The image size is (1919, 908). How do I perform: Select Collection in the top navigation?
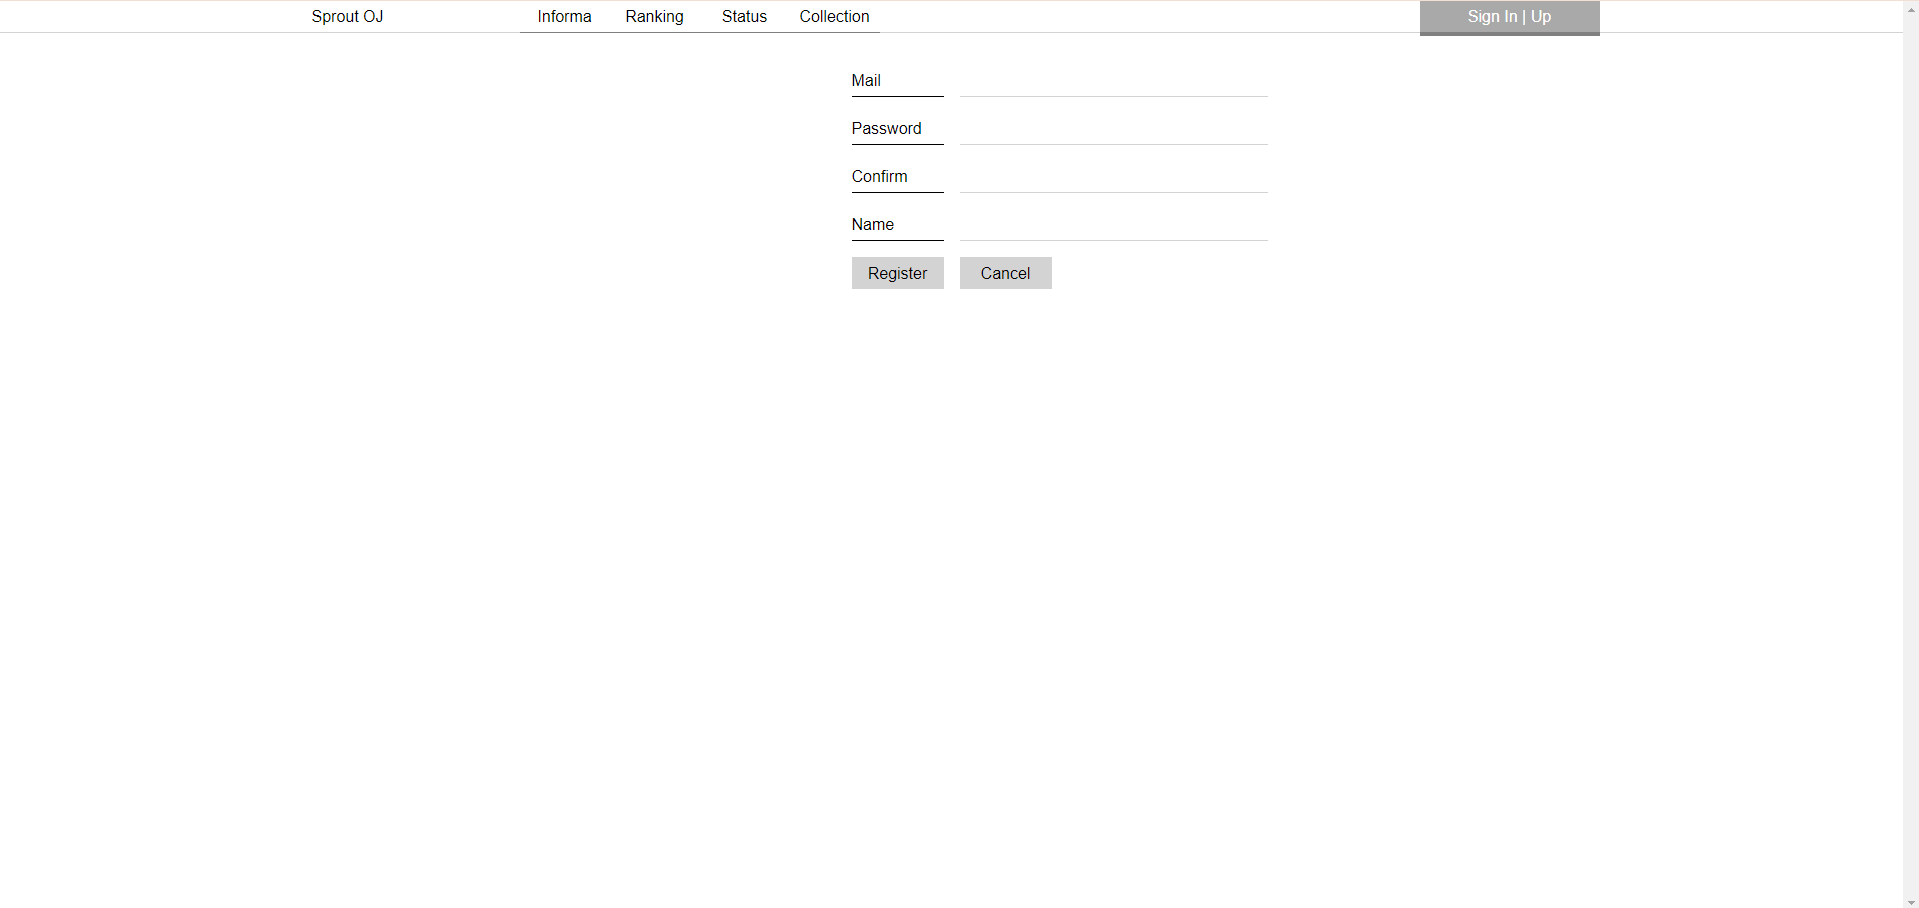pyautogui.click(x=834, y=16)
